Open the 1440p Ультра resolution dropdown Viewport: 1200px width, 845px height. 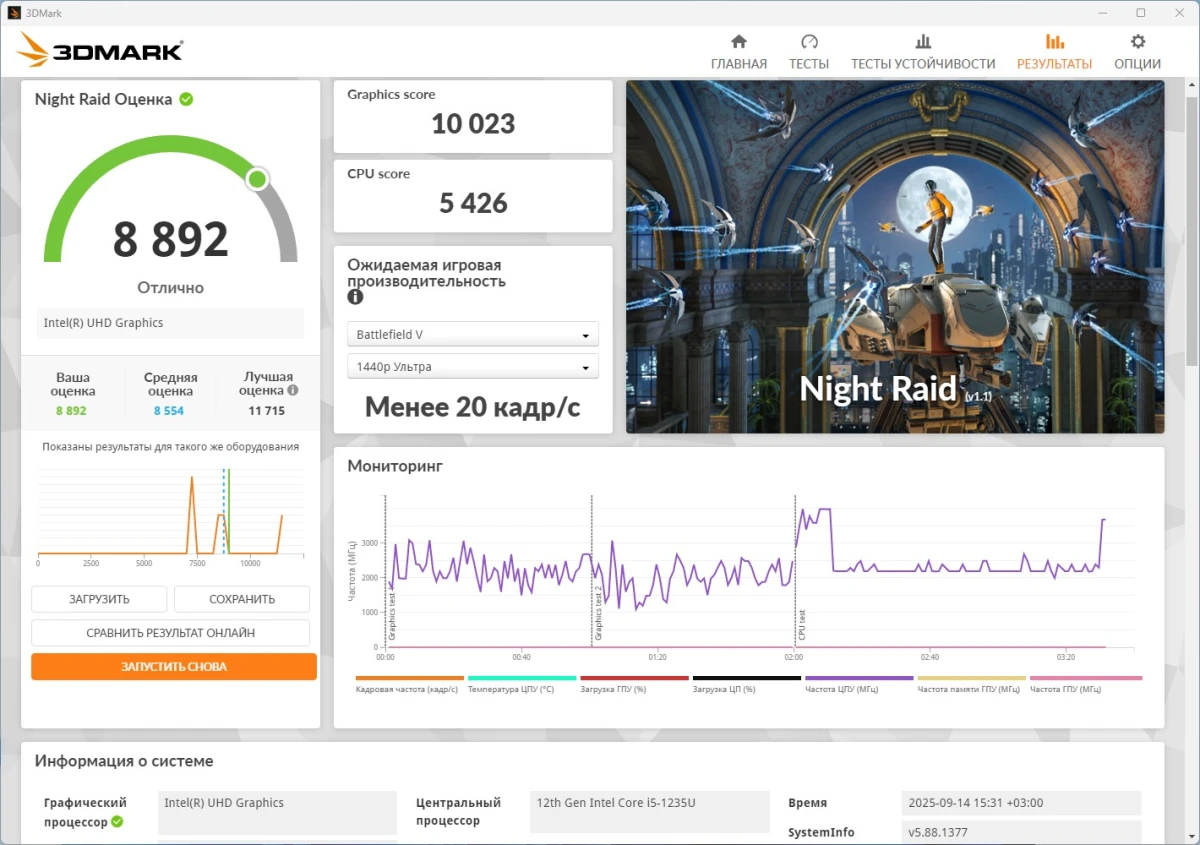(x=473, y=367)
